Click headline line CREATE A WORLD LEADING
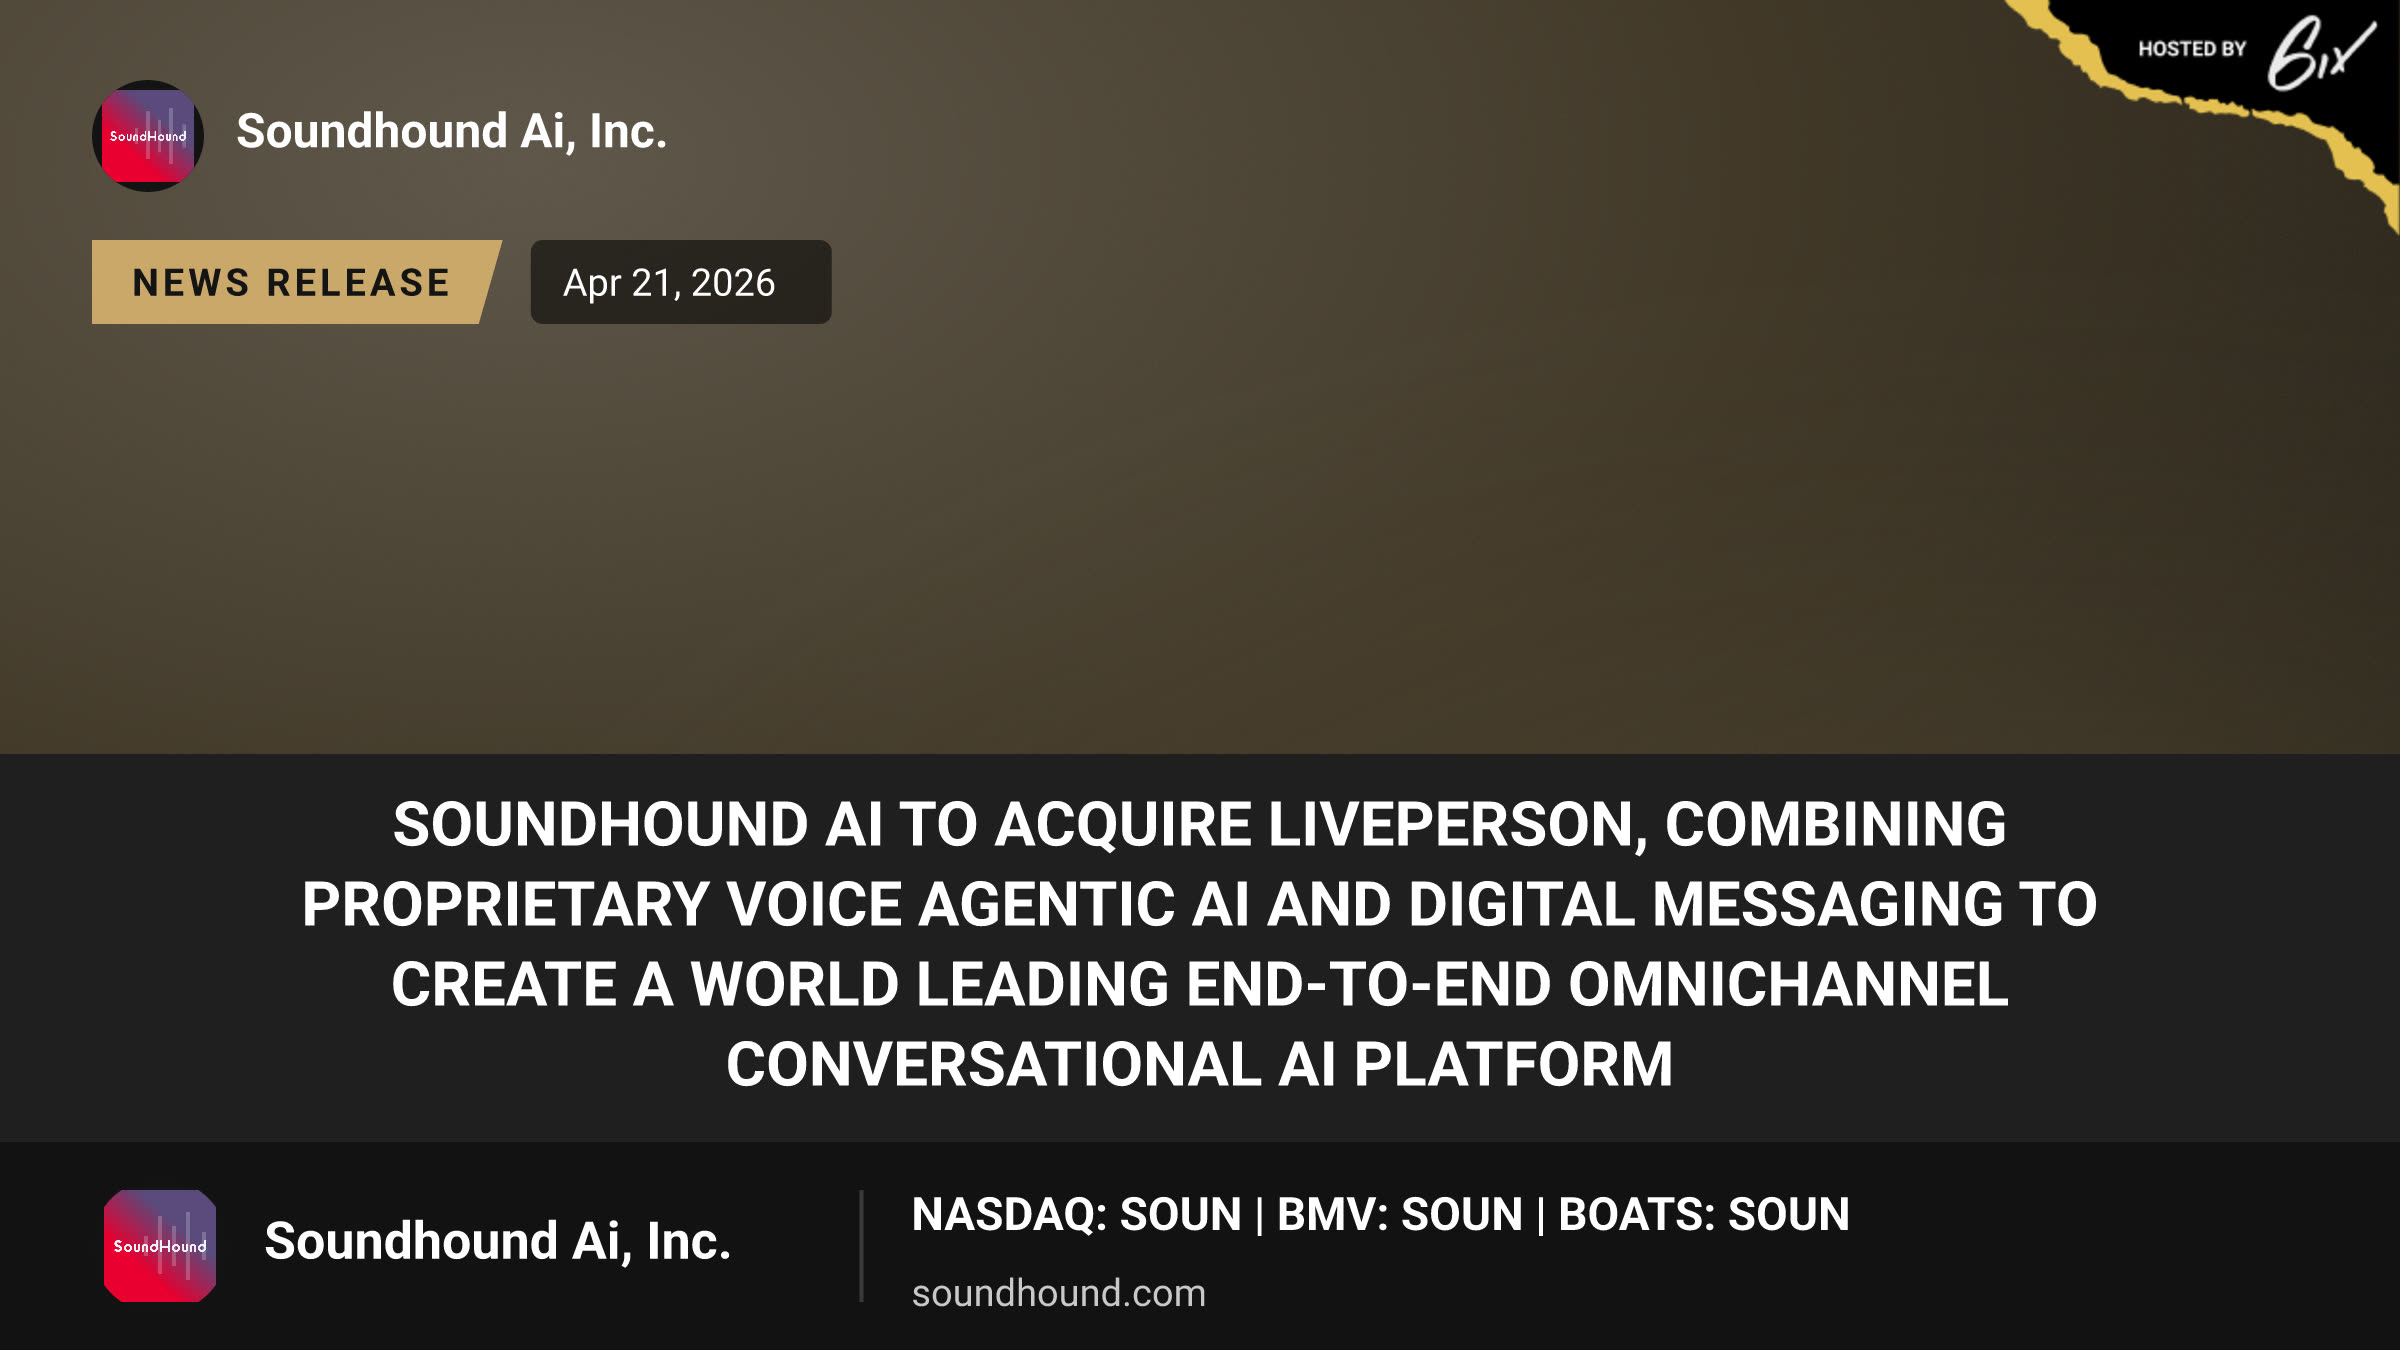This screenshot has height=1350, width=2400. (1200, 985)
